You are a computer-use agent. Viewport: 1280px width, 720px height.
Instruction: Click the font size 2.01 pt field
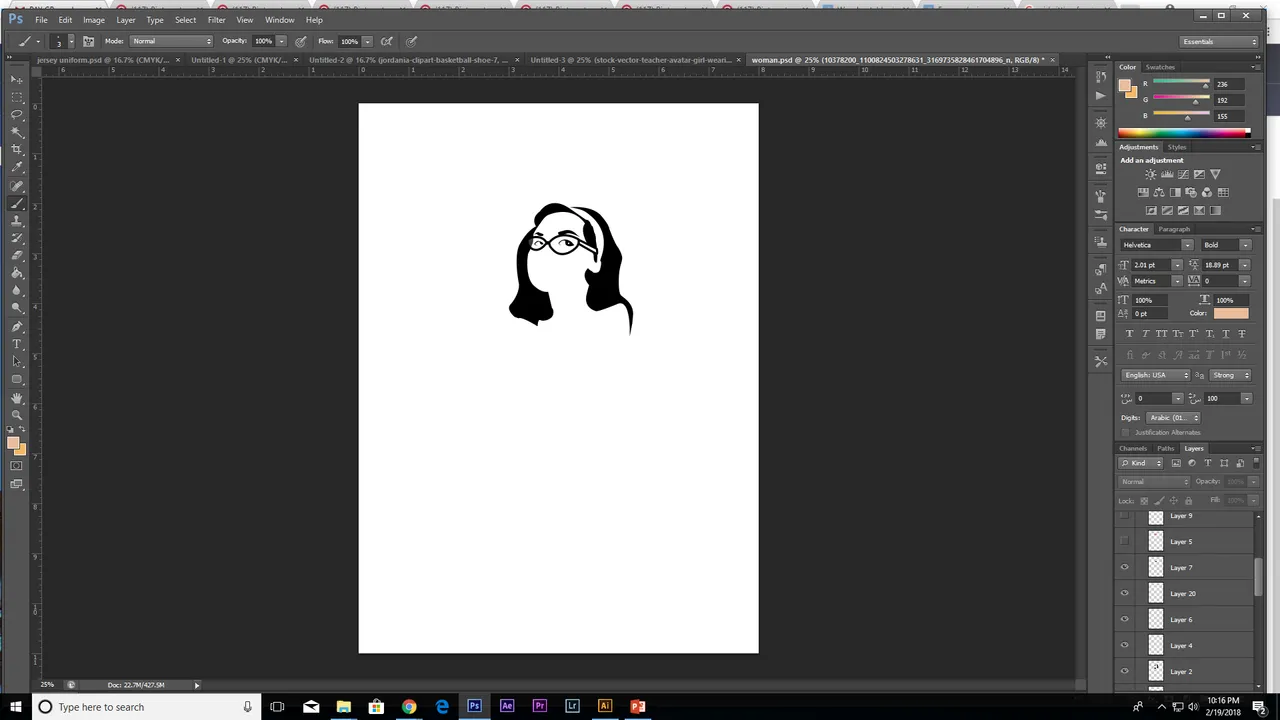1151,265
